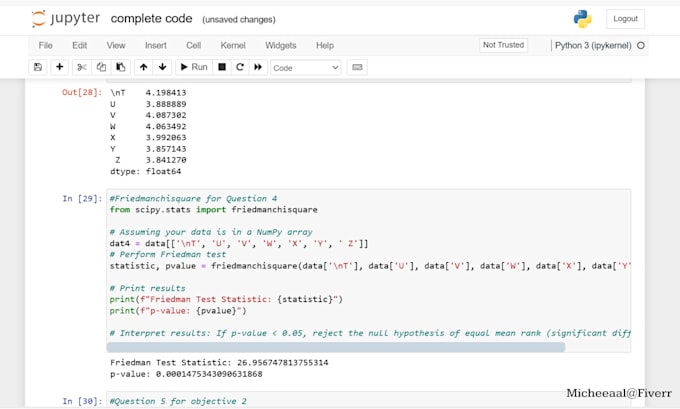Click the '# Interpret results' comment line

click(x=370, y=334)
